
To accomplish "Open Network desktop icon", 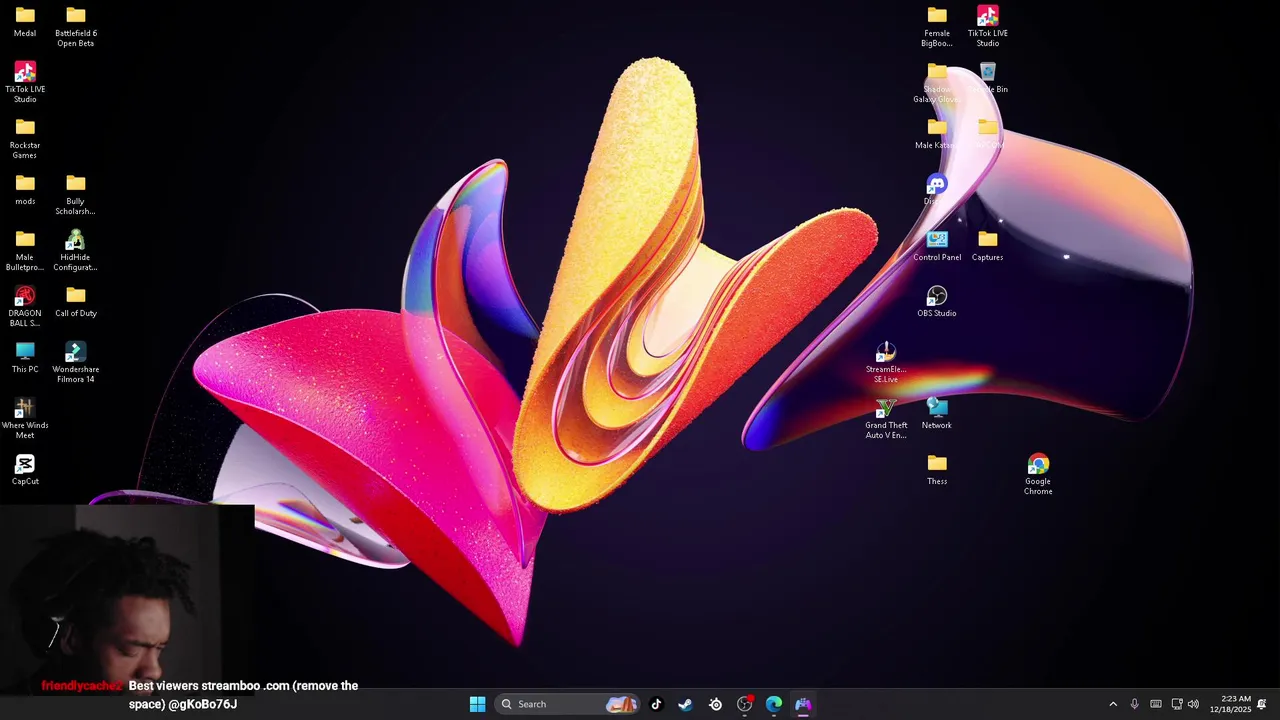I will [937, 413].
